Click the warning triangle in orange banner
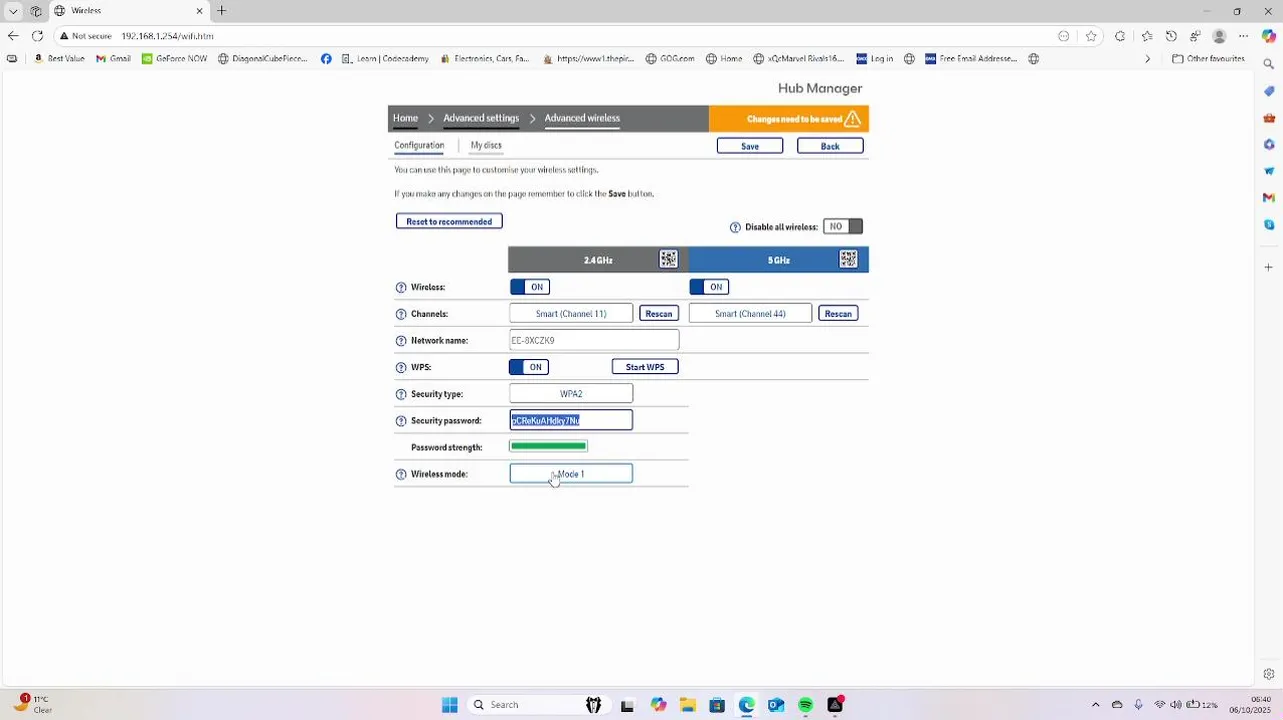This screenshot has height=720, width=1283. coord(852,119)
